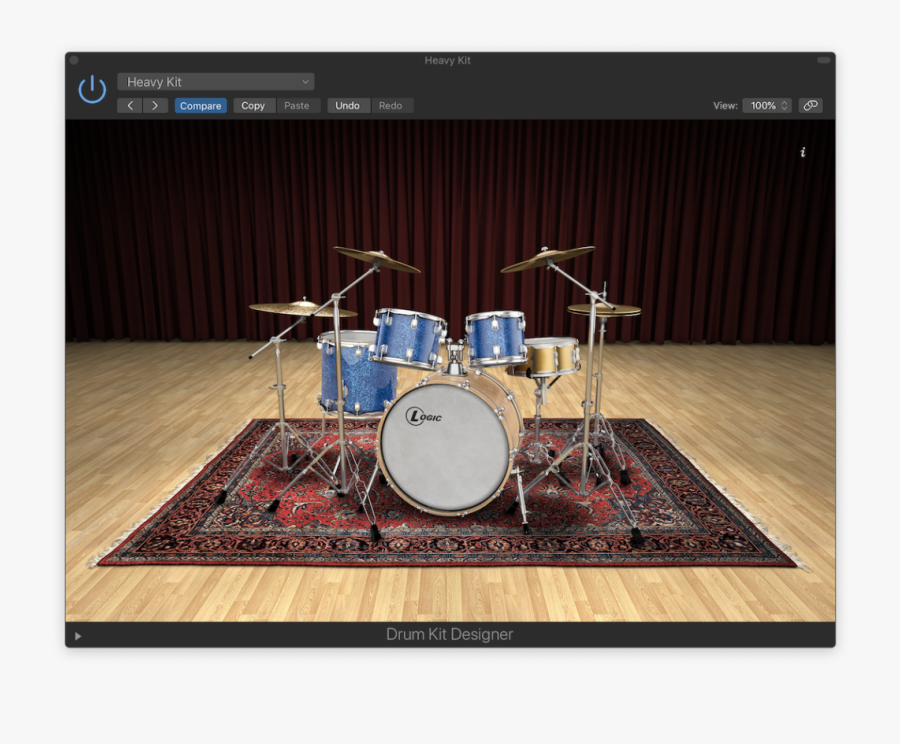Expand the disclosure triangle at bottom left
The image size is (900, 744).
point(78,635)
